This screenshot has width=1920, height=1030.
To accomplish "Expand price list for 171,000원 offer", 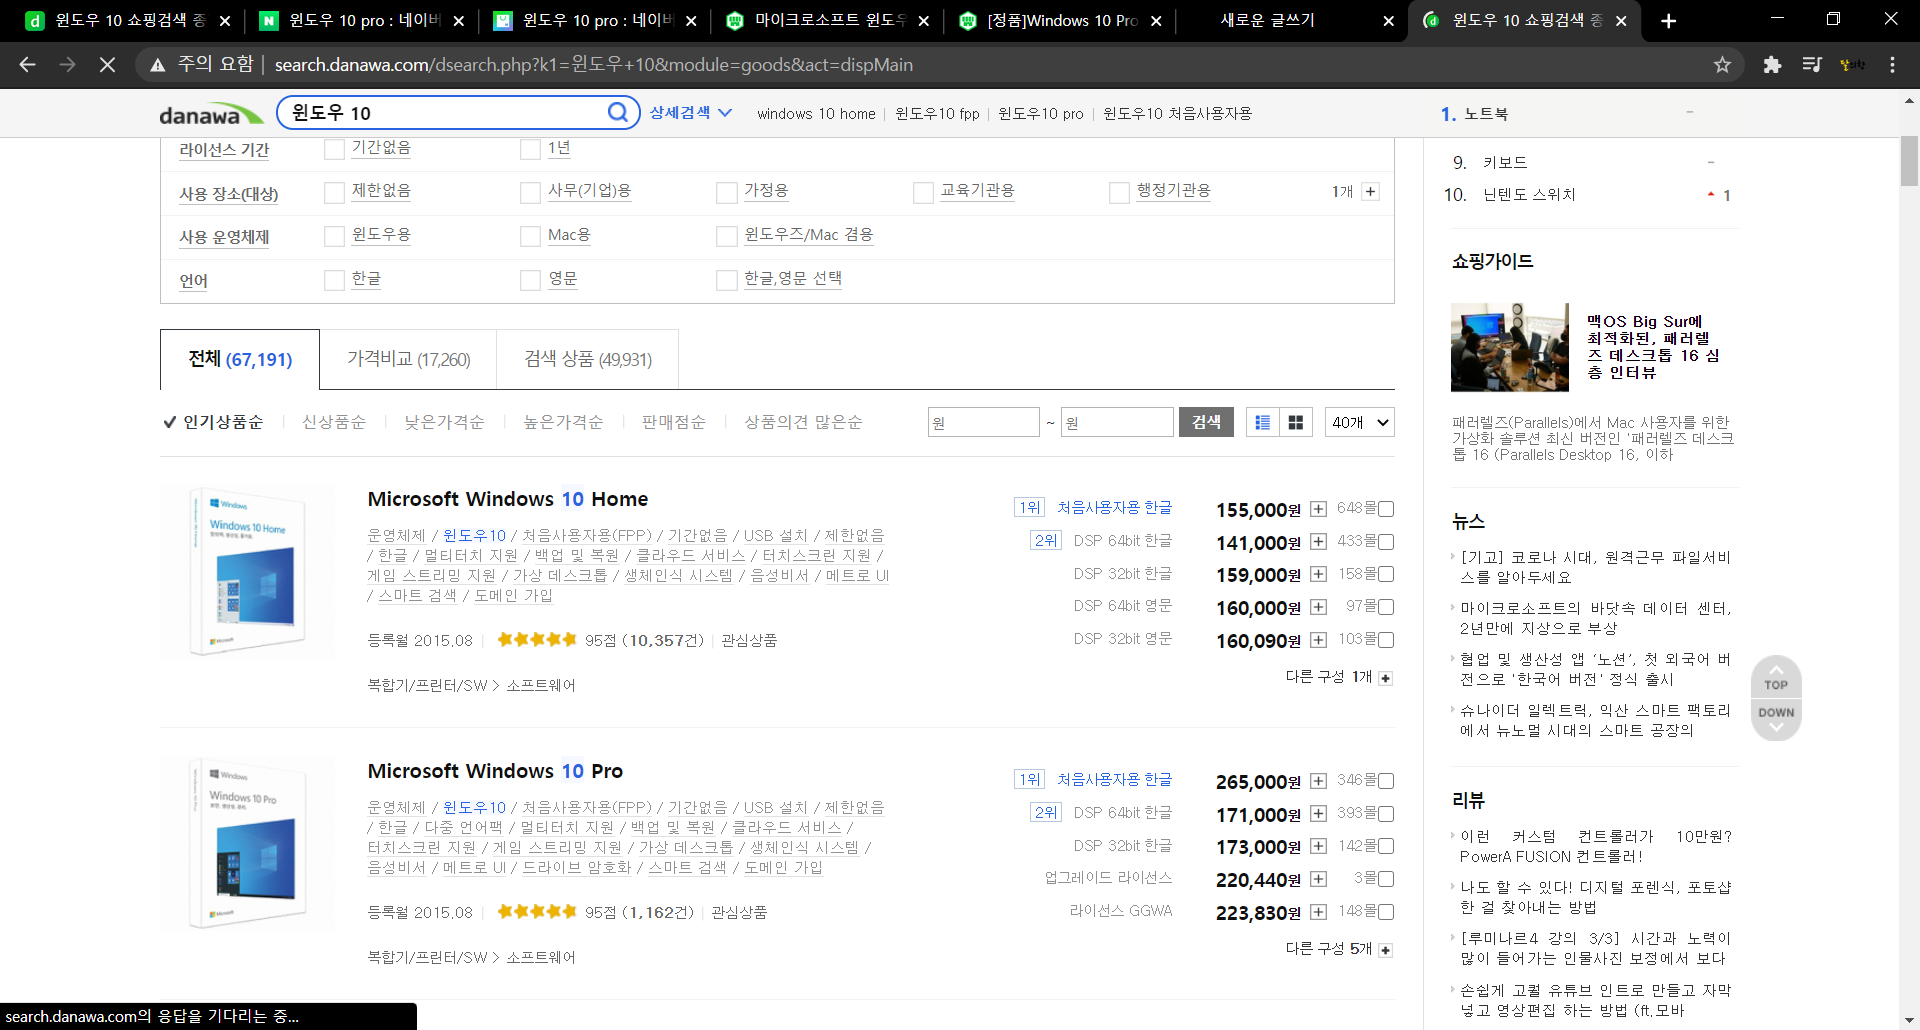I will [x=1318, y=814].
